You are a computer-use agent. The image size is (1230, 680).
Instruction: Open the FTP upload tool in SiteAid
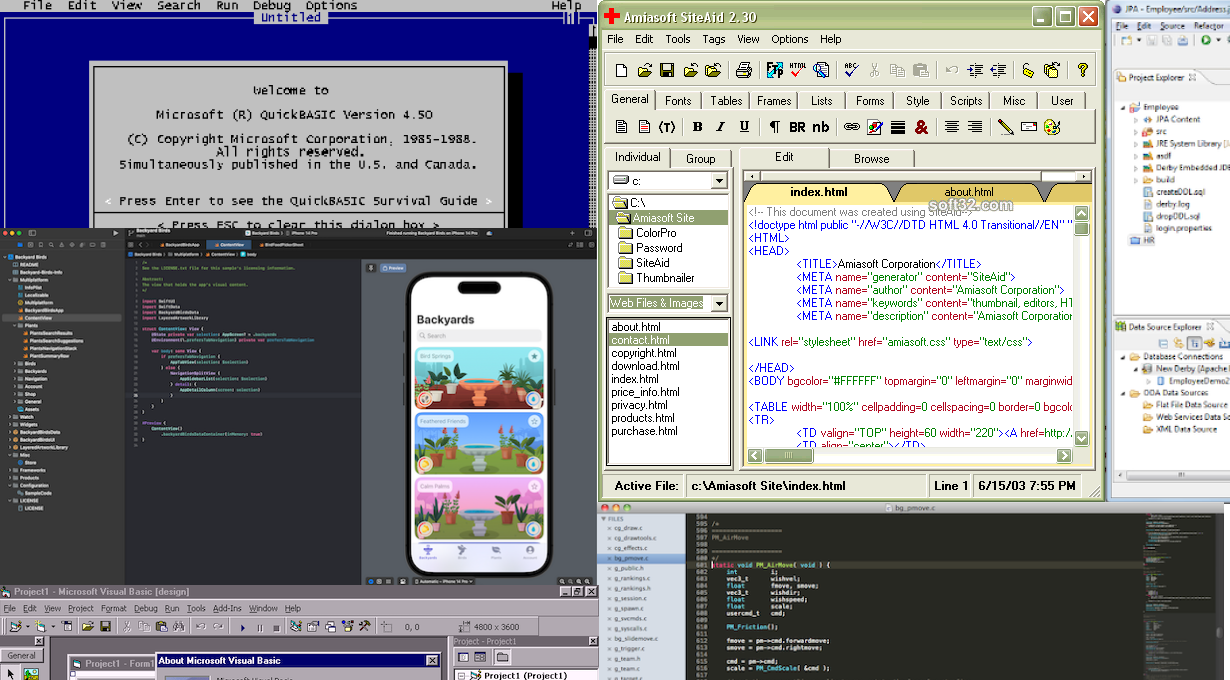pyautogui.click(x=775, y=70)
